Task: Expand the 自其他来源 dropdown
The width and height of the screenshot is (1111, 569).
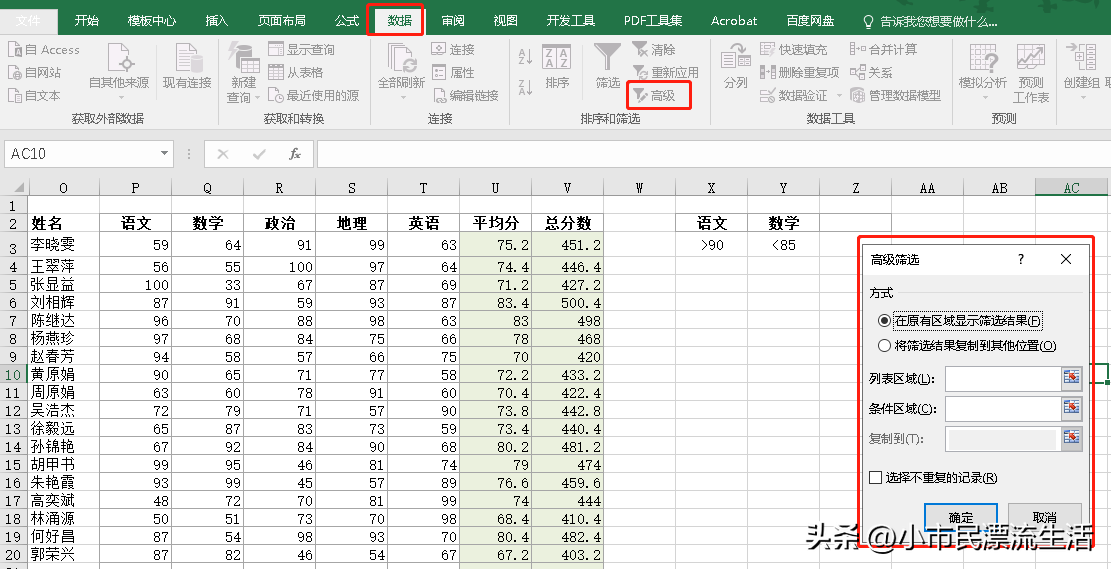Action: pyautogui.click(x=119, y=97)
